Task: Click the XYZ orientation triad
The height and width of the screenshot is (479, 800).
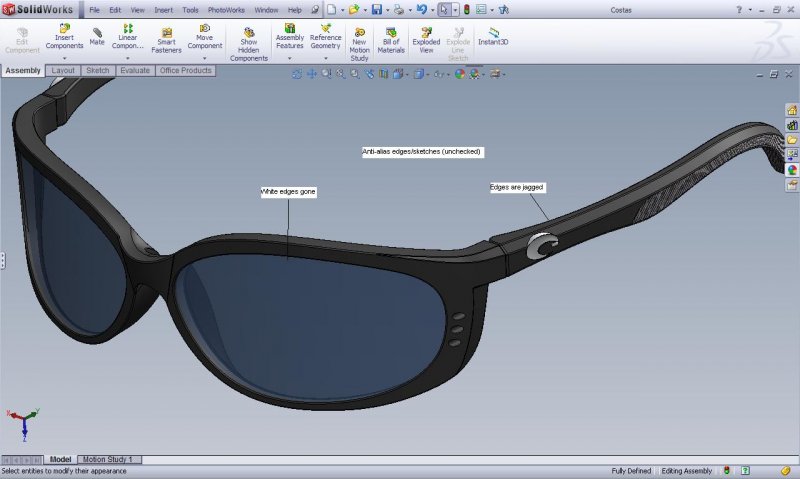Action: pos(23,423)
